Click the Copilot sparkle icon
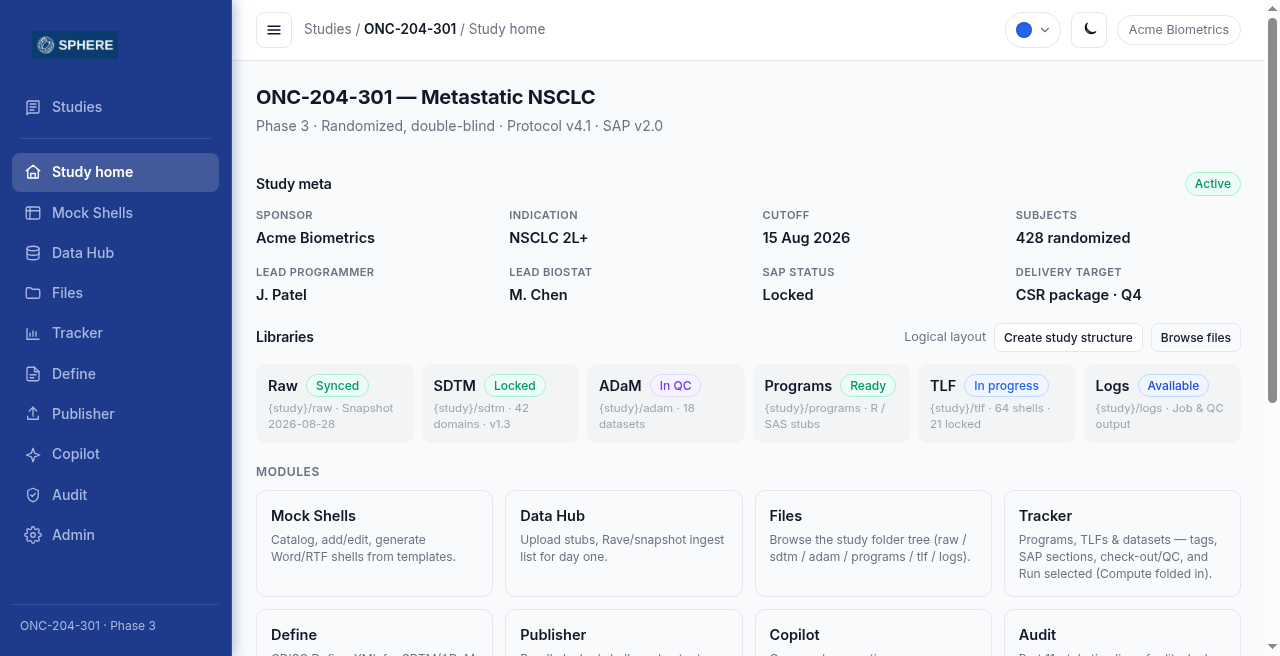The image size is (1280, 656). coord(33,454)
